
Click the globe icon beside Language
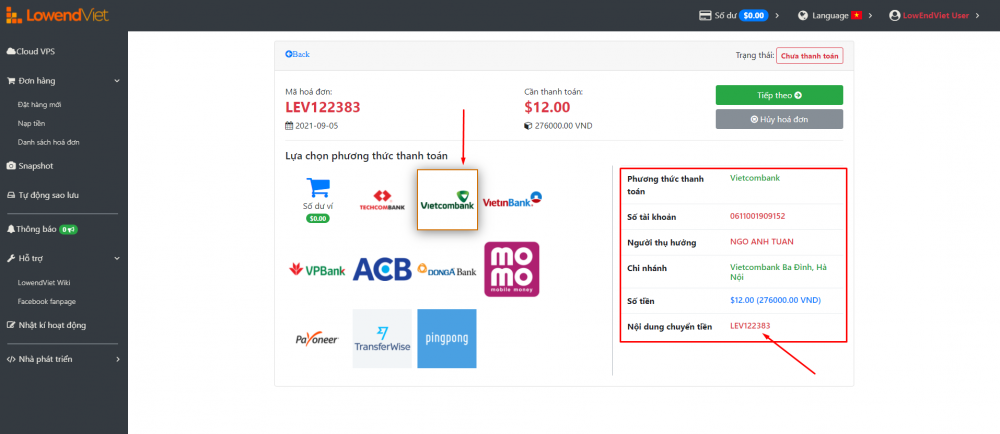[802, 15]
